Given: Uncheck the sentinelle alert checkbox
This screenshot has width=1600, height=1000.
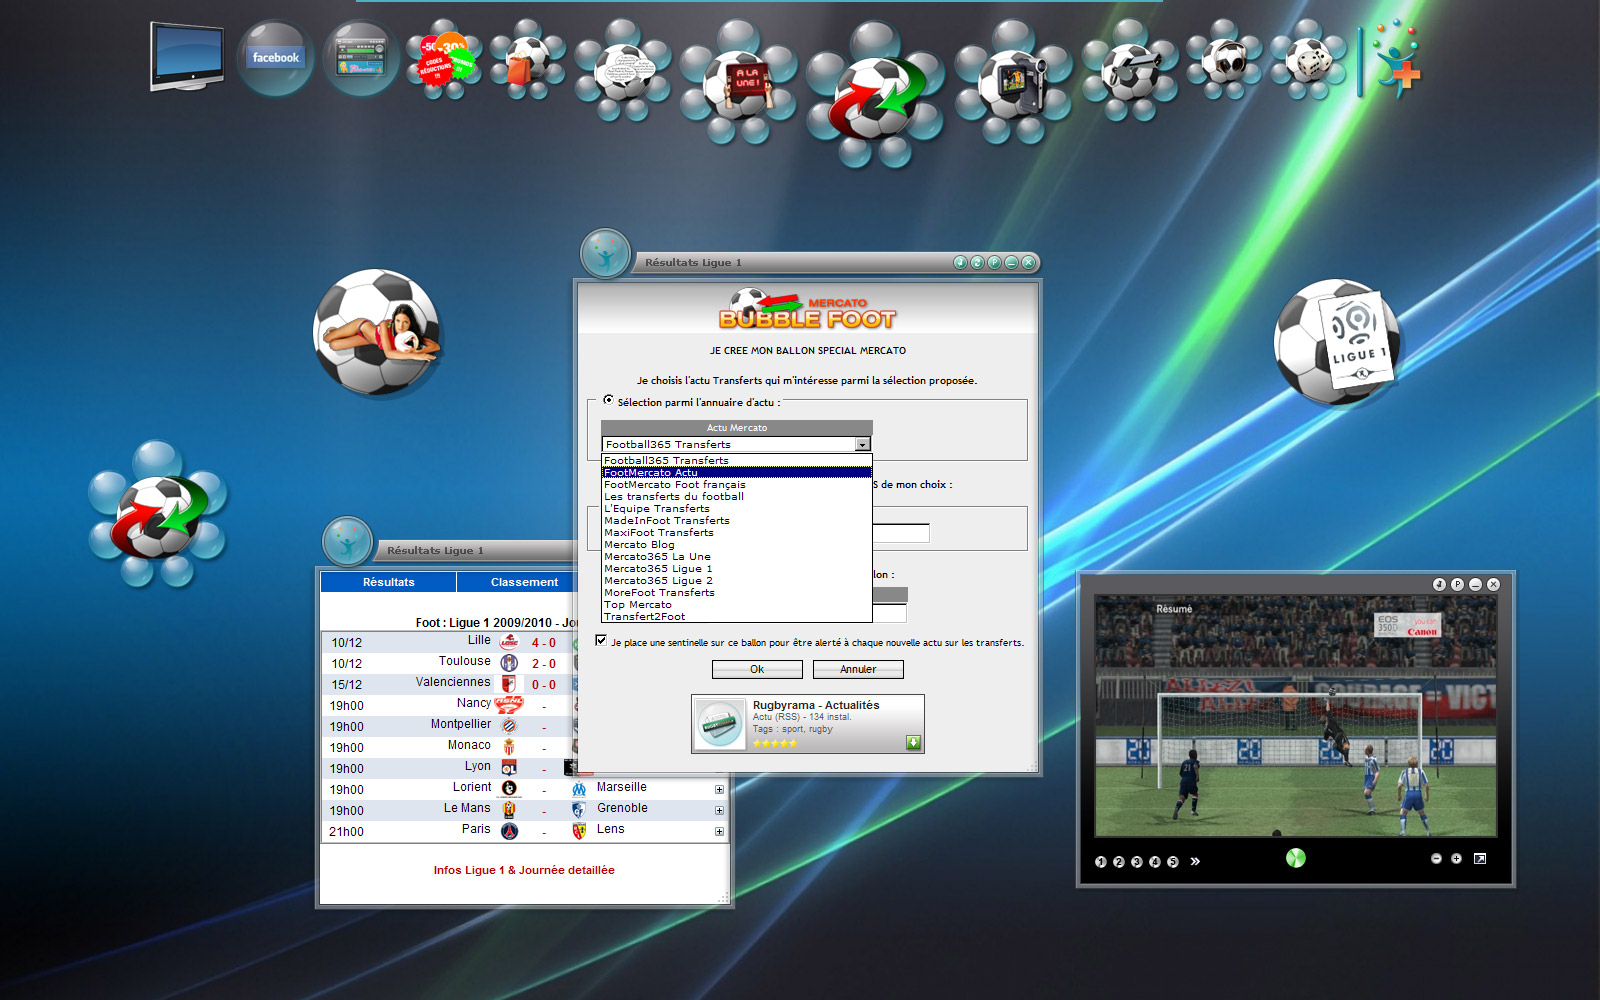Looking at the screenshot, I should click(x=601, y=640).
